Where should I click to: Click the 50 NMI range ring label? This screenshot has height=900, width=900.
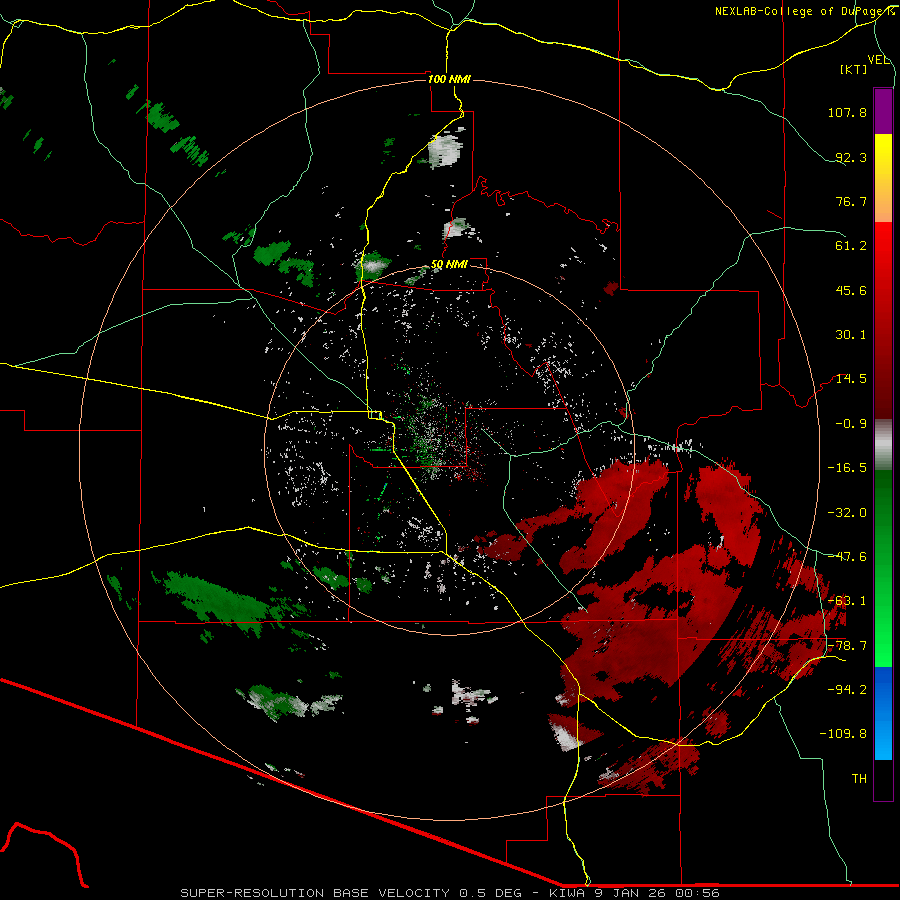(x=449, y=264)
